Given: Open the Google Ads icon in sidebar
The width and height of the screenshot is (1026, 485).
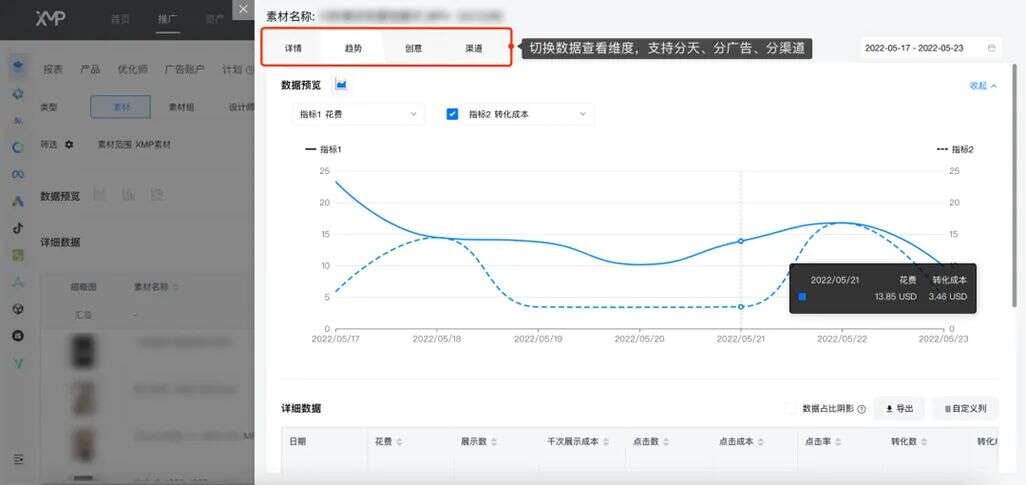Looking at the screenshot, I should coord(18,201).
